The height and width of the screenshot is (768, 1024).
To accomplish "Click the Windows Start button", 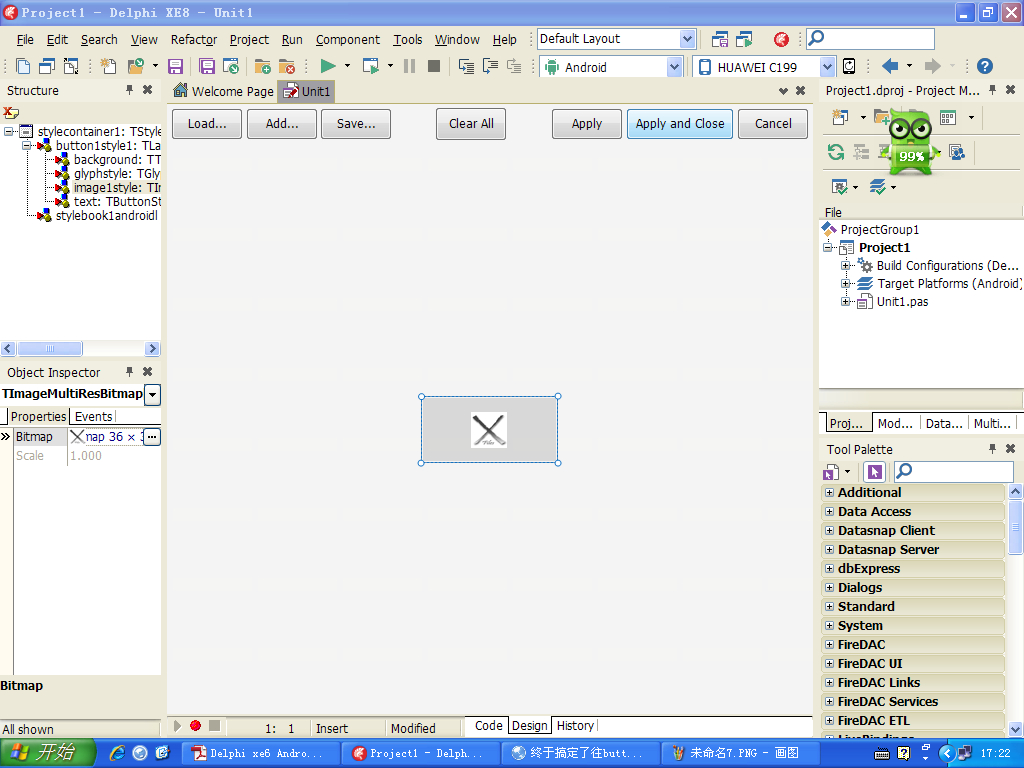I will coord(48,753).
